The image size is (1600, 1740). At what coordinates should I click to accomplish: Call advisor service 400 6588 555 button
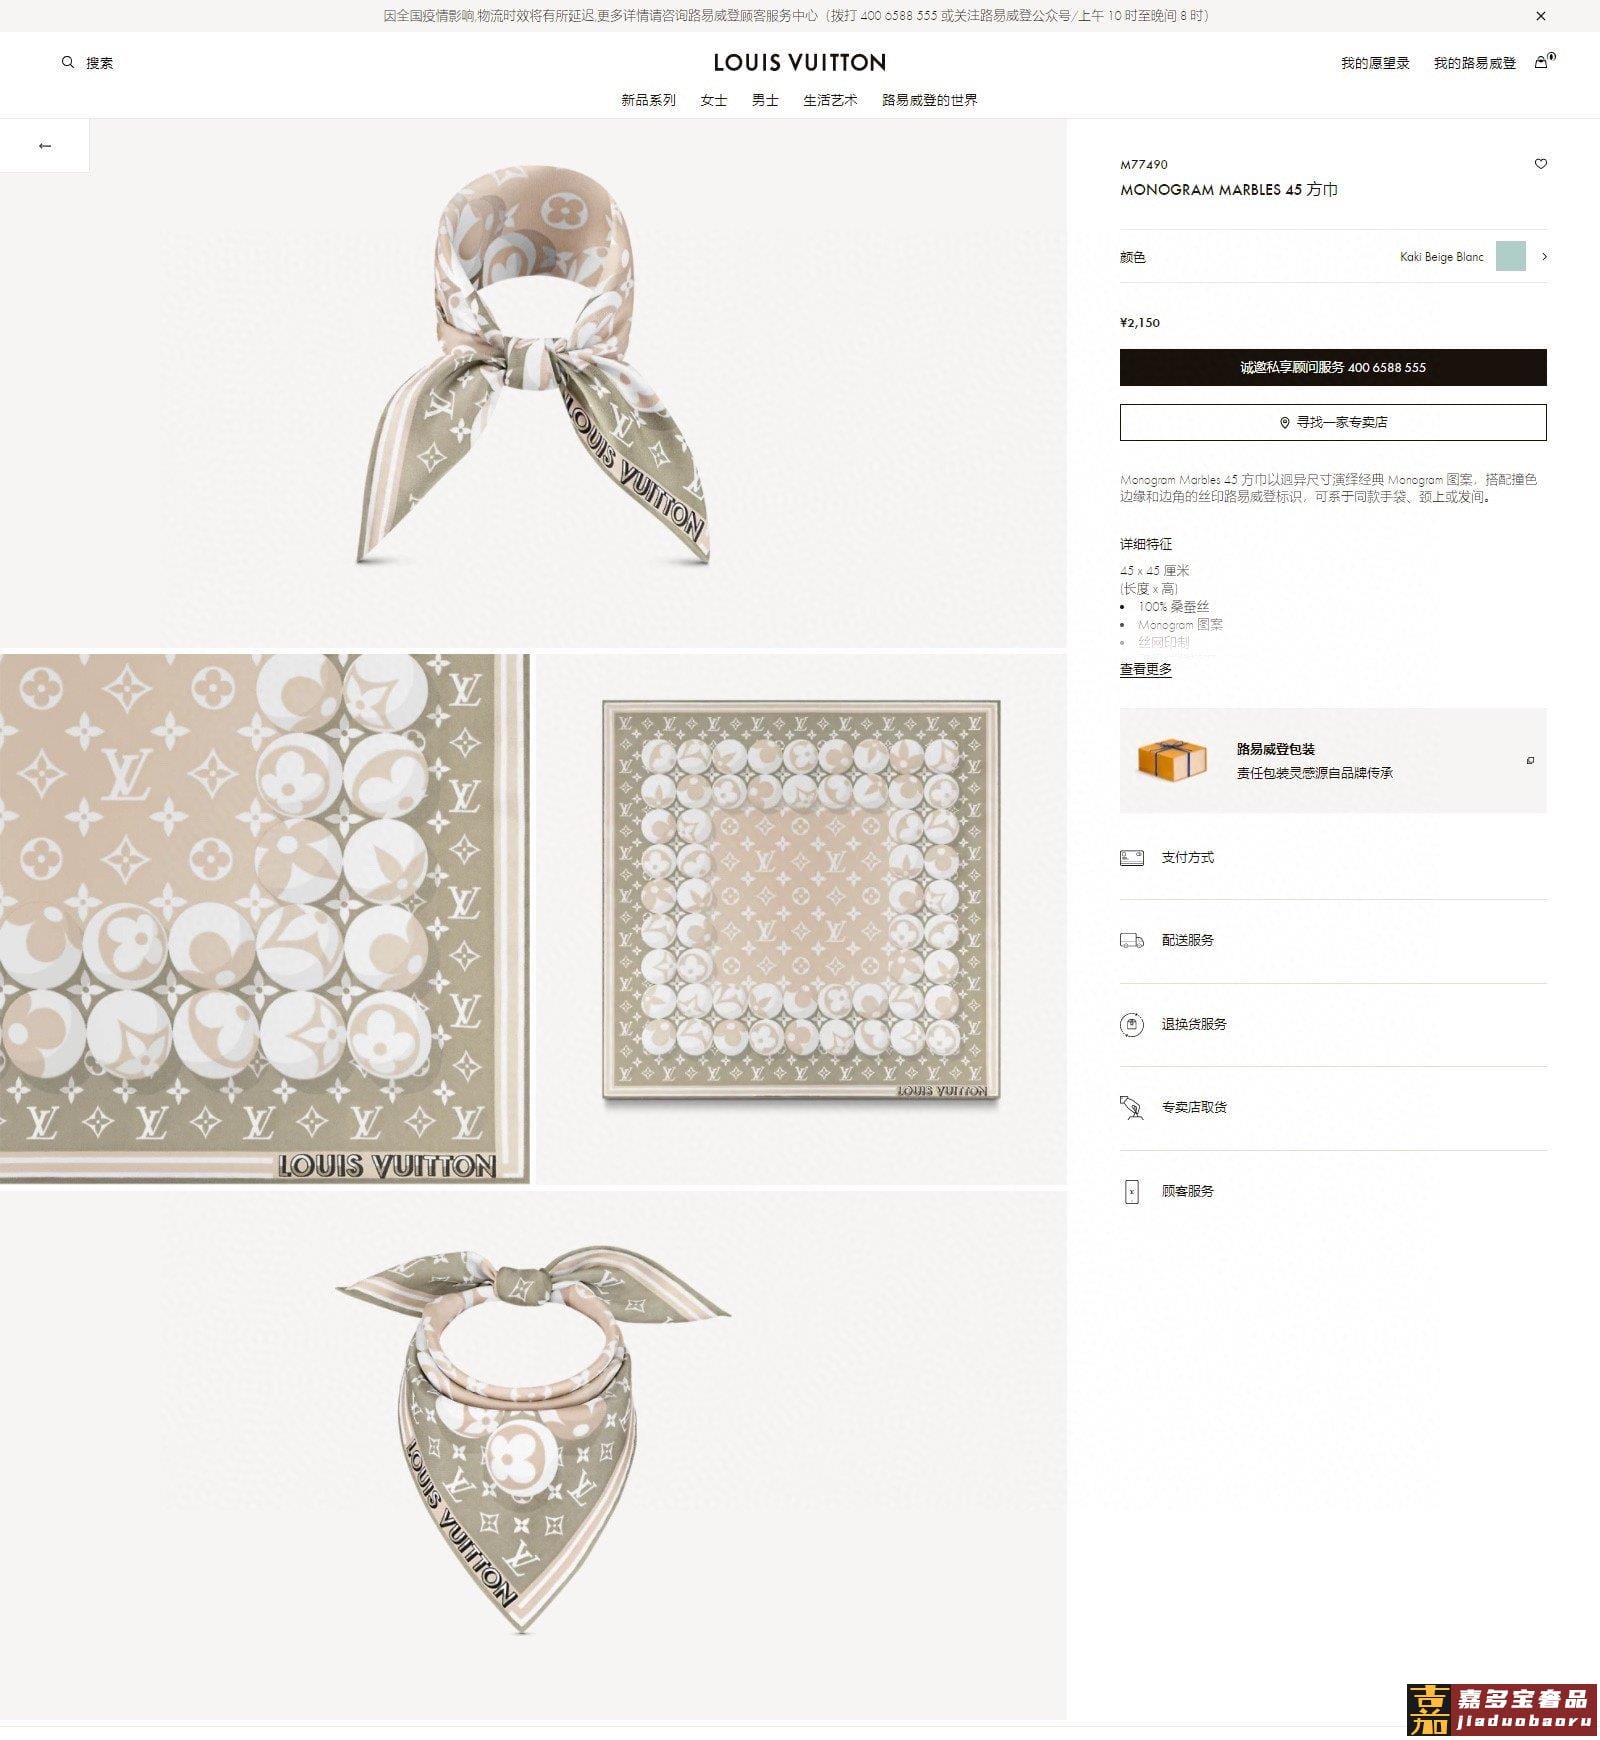(x=1333, y=367)
